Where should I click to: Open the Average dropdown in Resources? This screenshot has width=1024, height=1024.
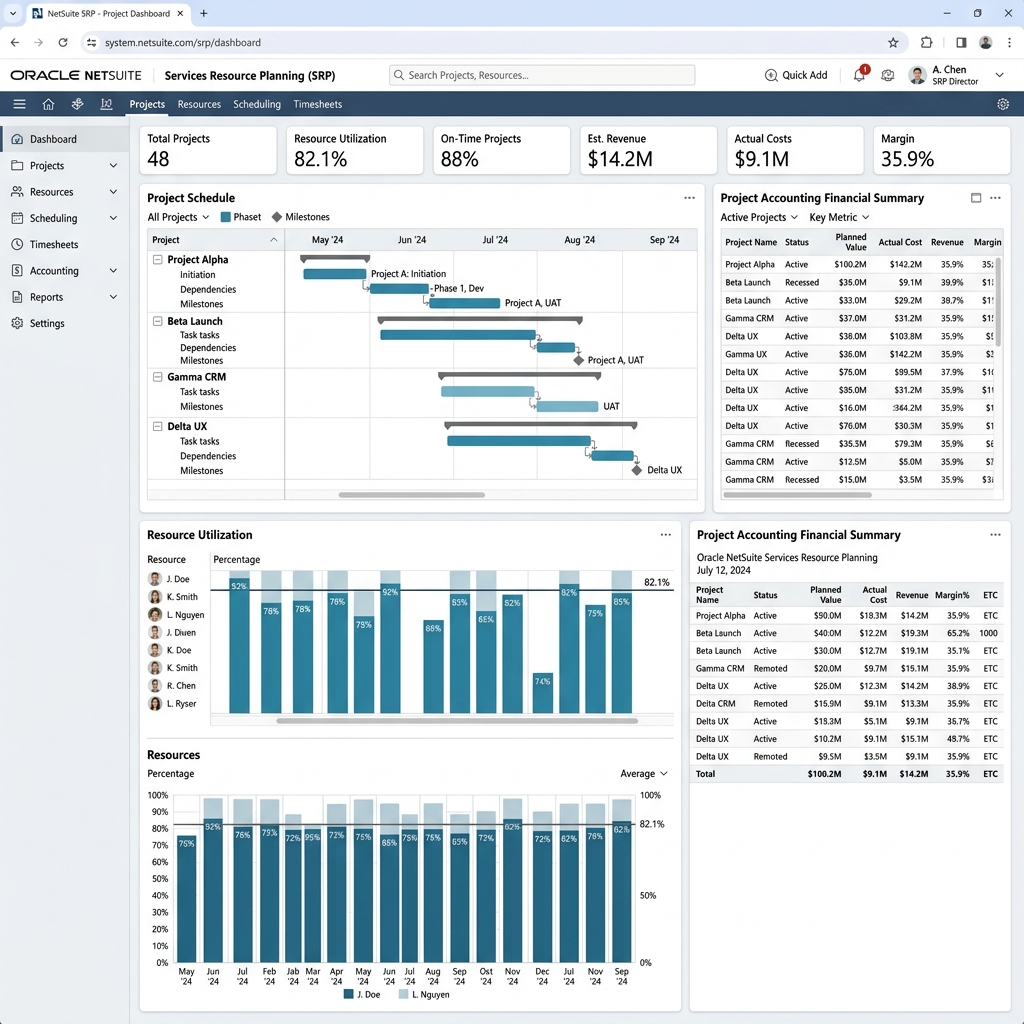pos(644,773)
